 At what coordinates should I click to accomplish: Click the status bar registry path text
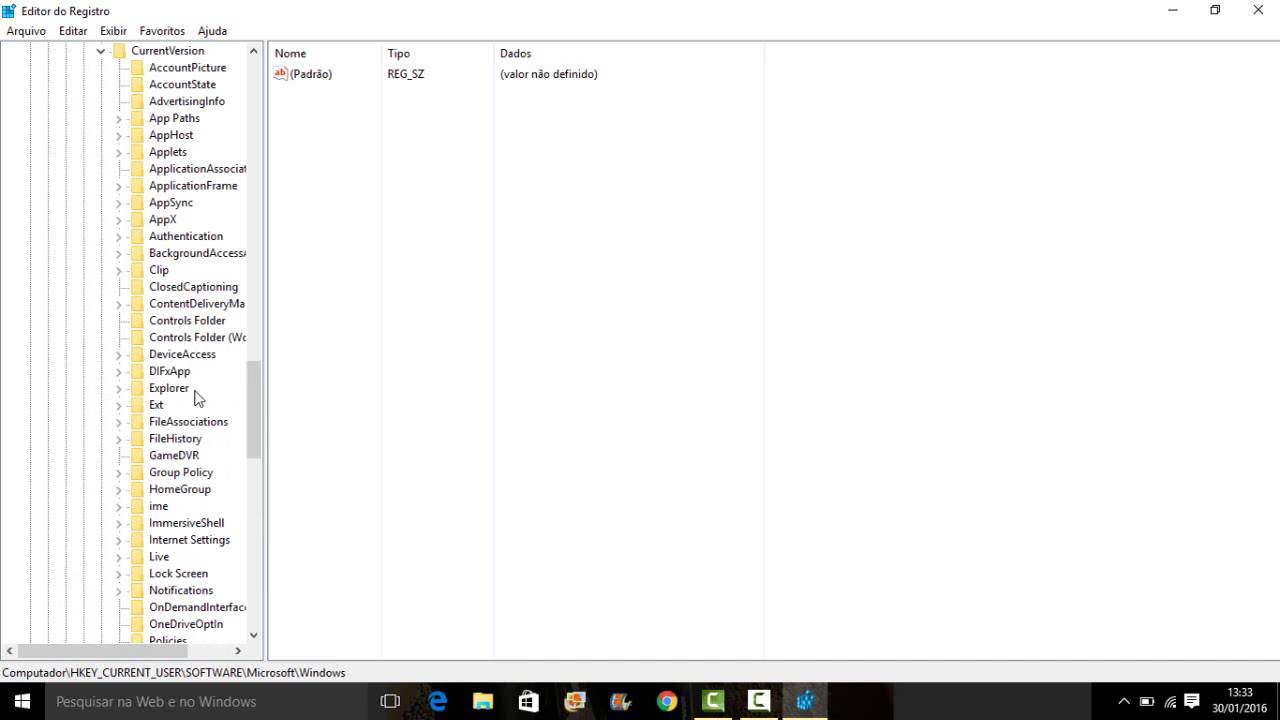click(174, 673)
